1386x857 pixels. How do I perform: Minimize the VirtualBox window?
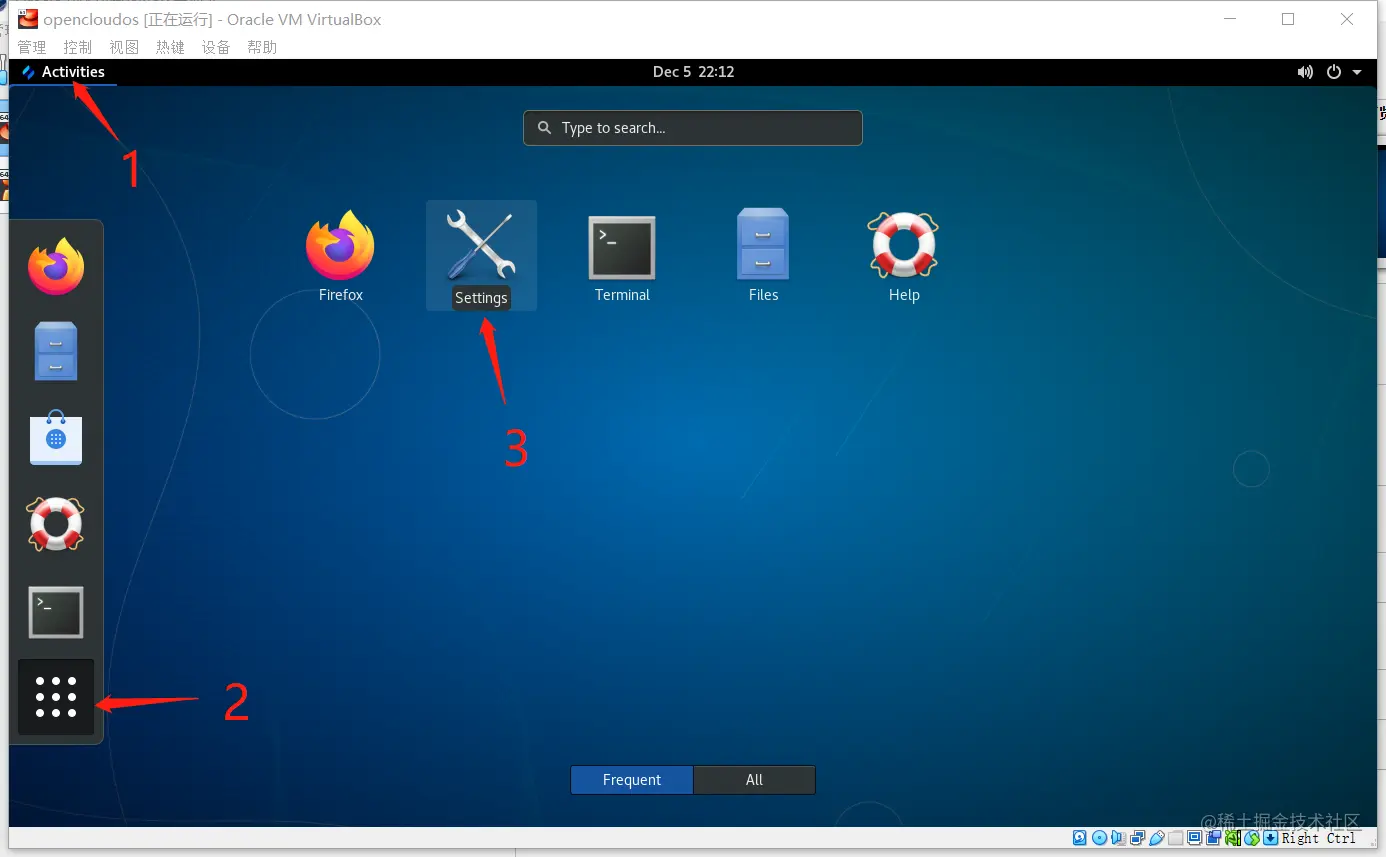(1231, 19)
